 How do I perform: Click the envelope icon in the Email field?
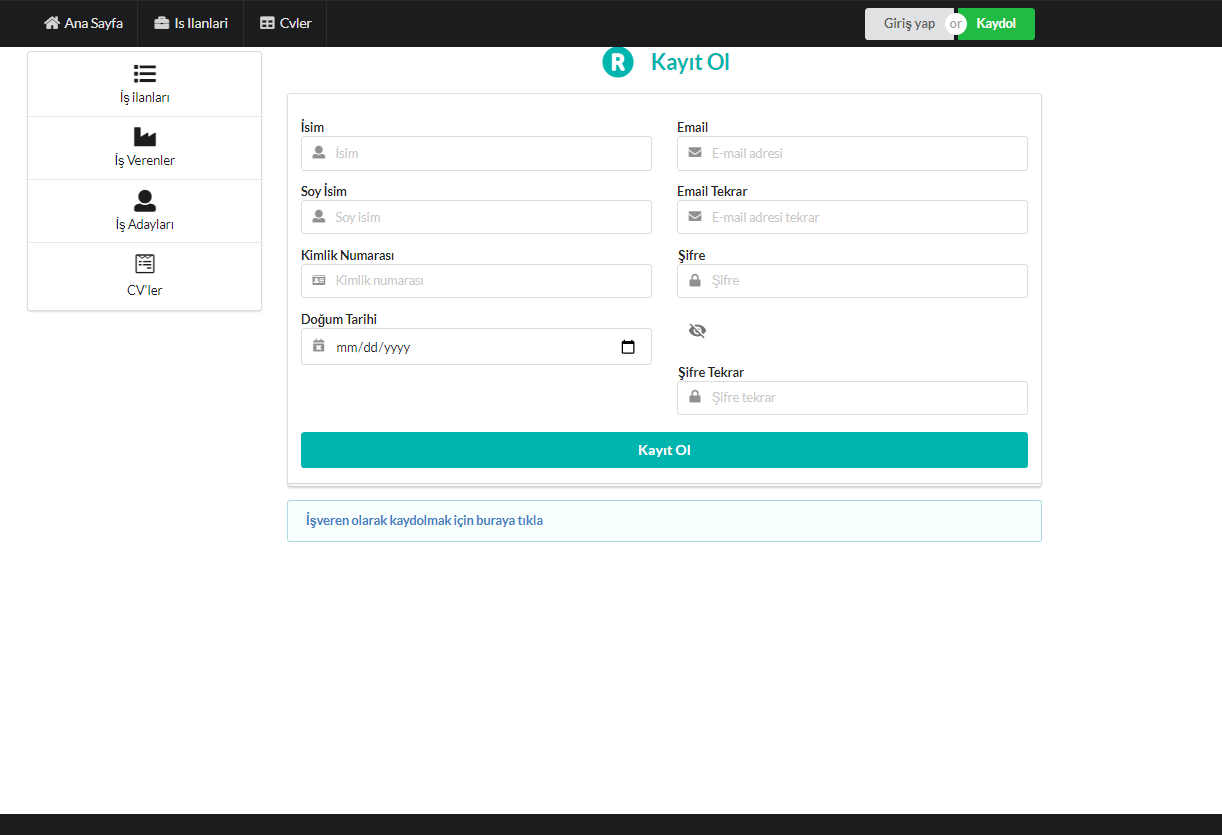[694, 153]
